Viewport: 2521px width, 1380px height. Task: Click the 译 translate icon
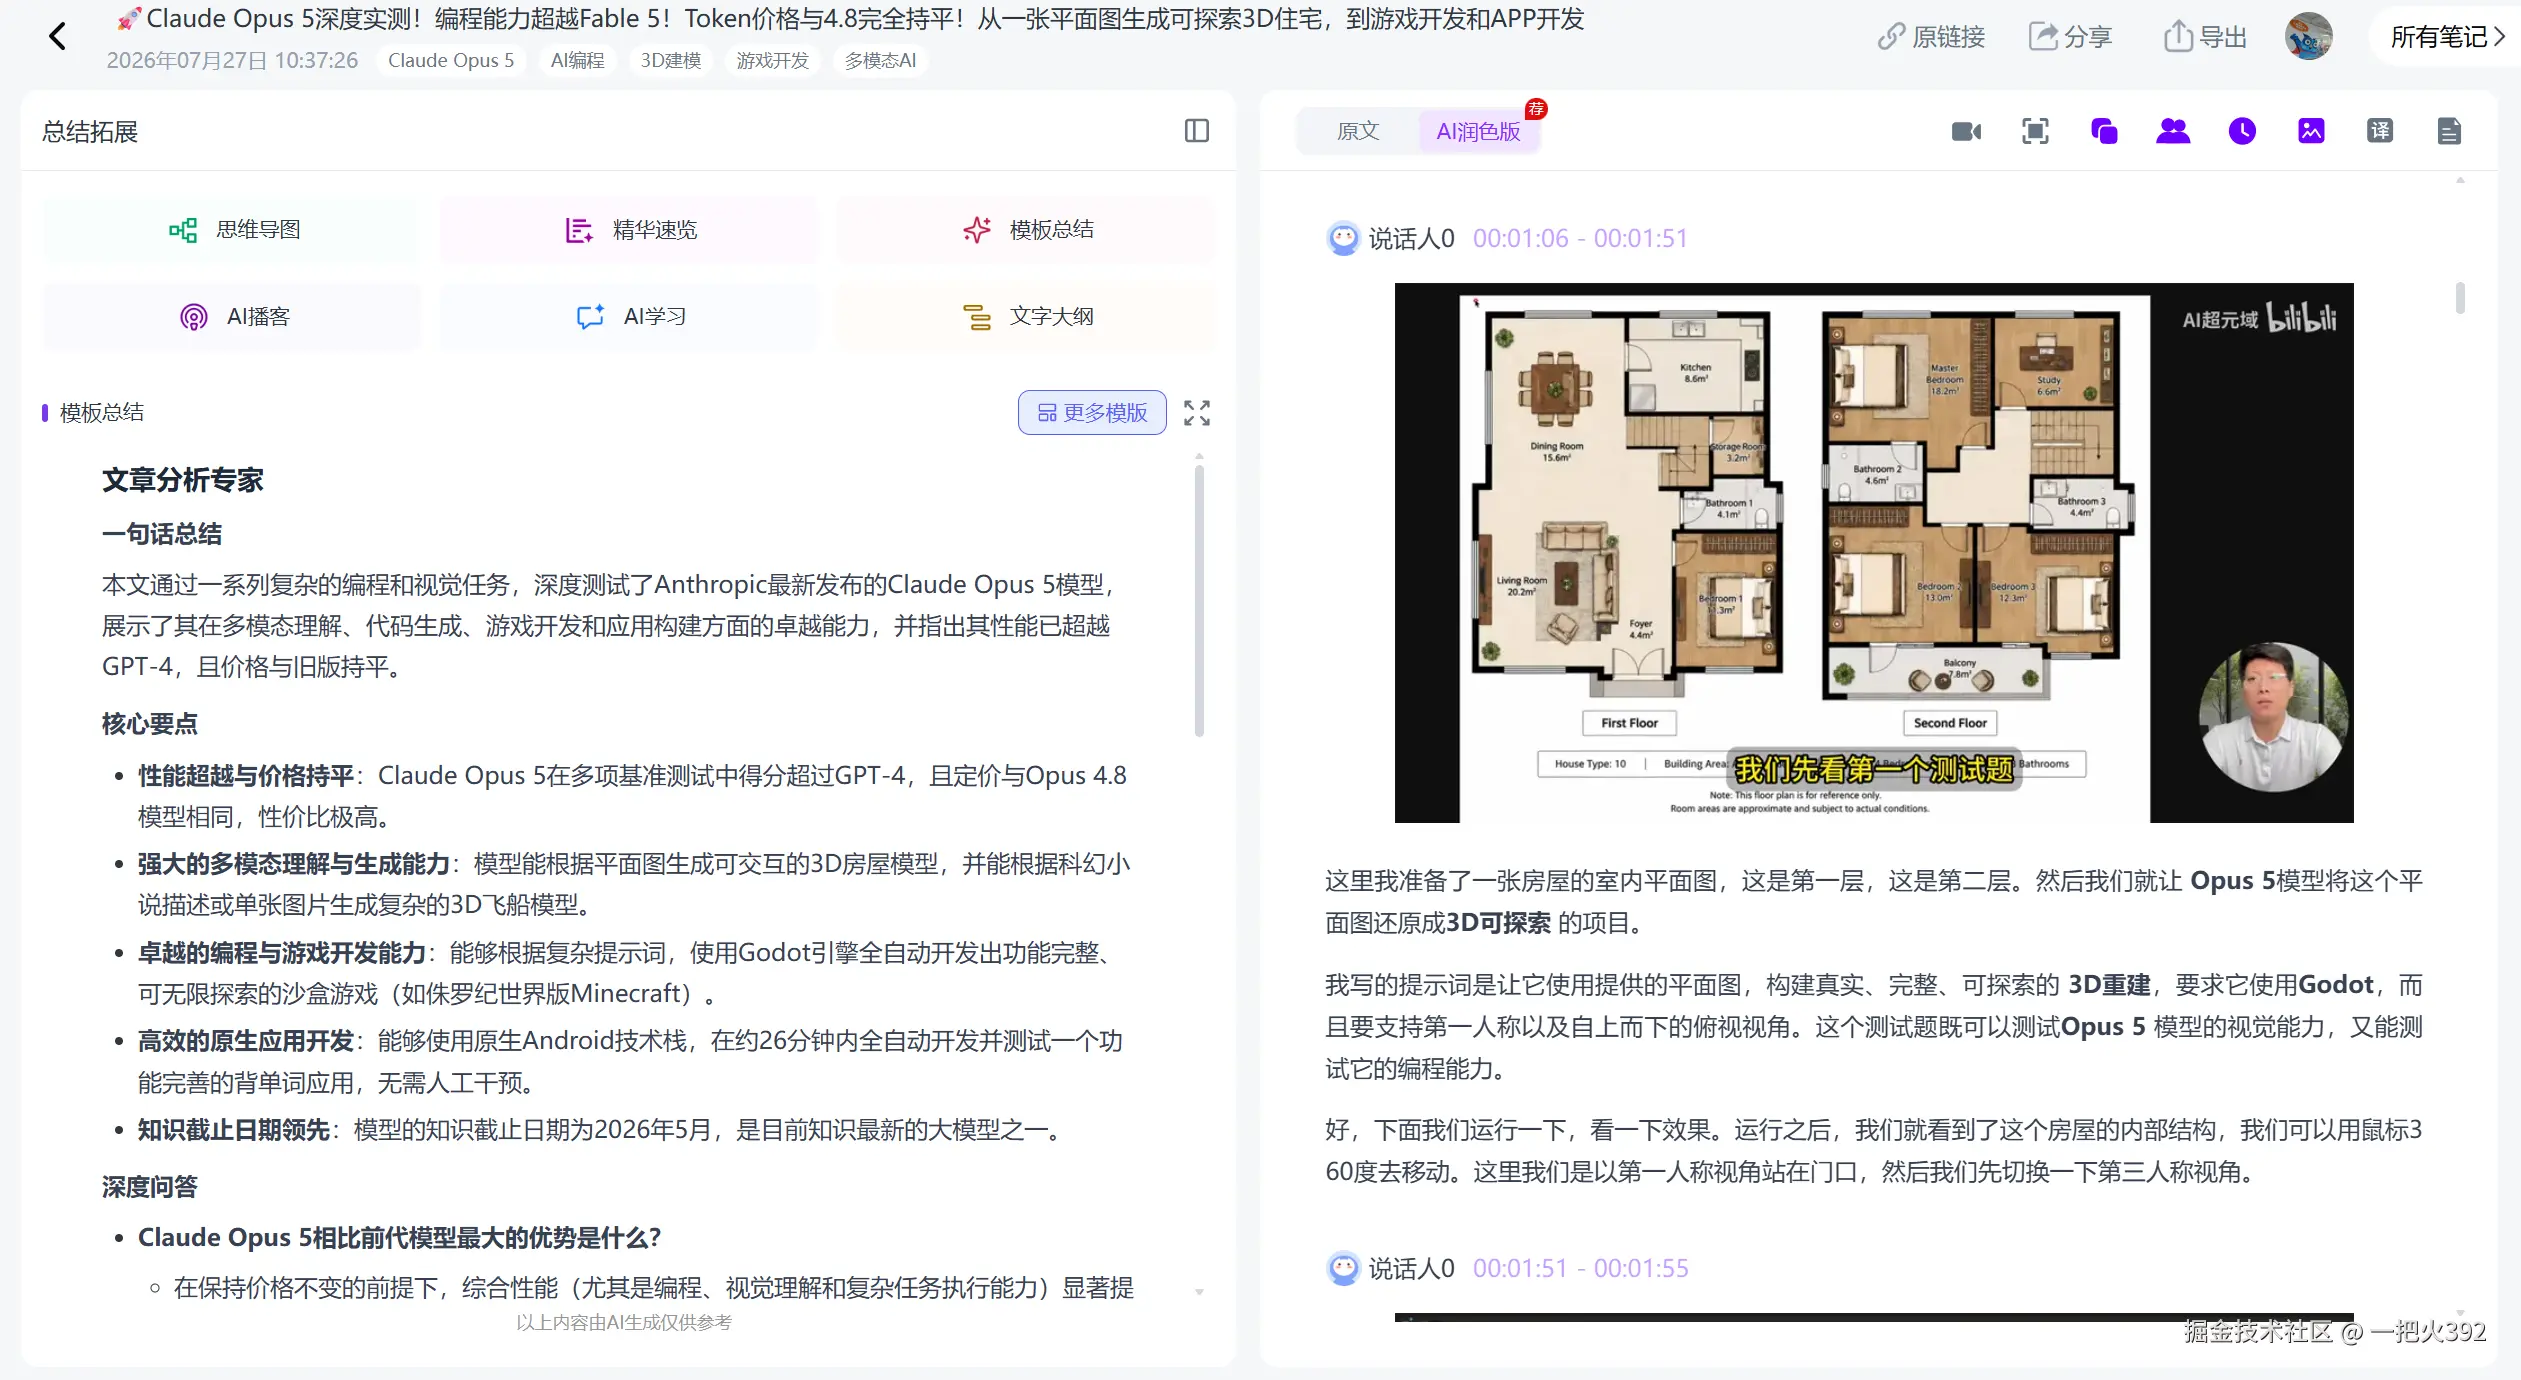[2380, 131]
